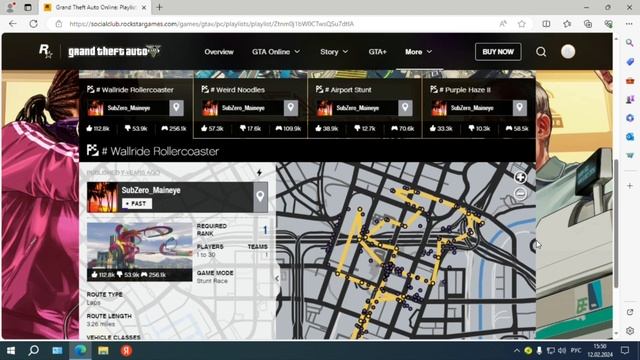Screen dimensions: 640x360
Task: Open Edge sidebar Outlook icon
Action: (630, 136)
